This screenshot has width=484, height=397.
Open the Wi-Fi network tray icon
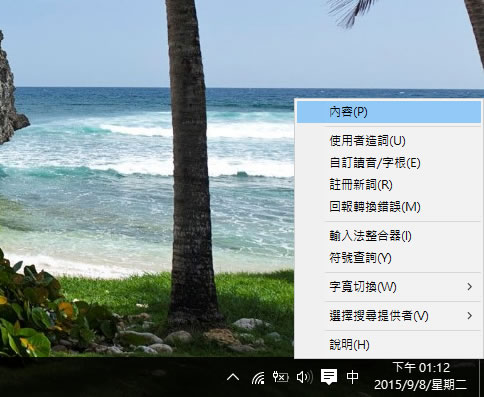(x=258, y=378)
